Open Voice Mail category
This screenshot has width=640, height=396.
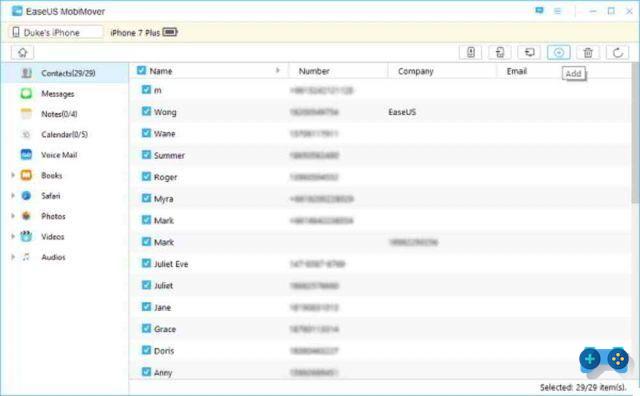(x=59, y=155)
